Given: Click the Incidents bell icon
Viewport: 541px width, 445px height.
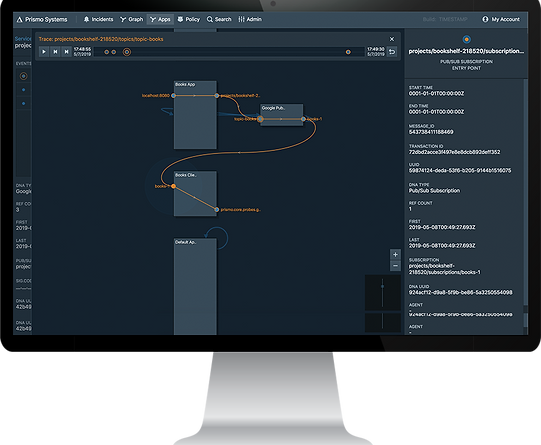Looking at the screenshot, I should [86, 19].
